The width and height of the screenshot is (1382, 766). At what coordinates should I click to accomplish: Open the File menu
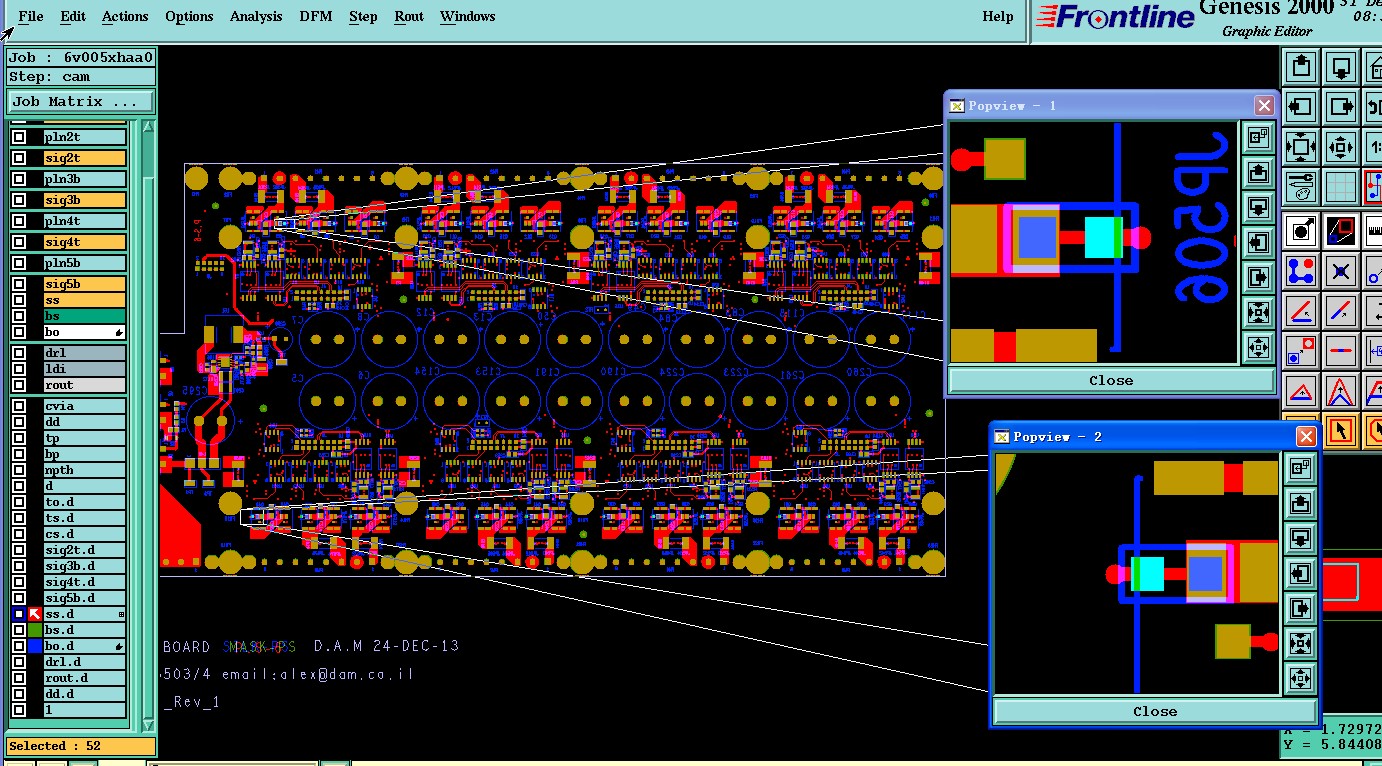click(x=31, y=16)
